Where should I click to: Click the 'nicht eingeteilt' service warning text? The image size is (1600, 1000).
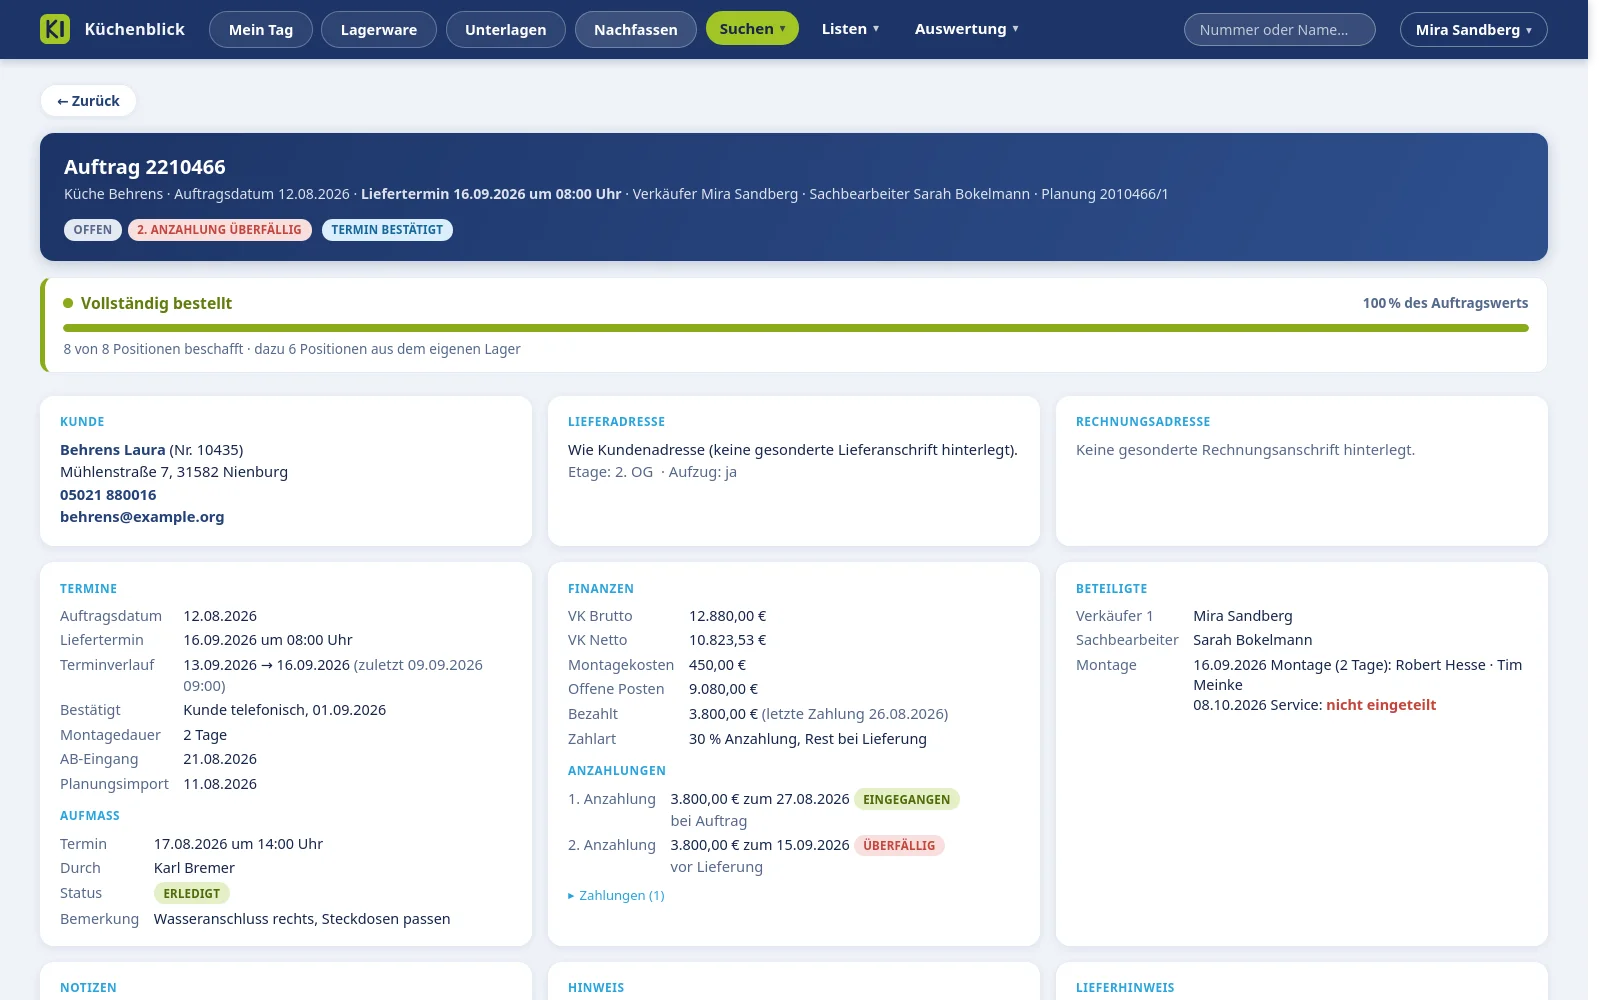1381,705
